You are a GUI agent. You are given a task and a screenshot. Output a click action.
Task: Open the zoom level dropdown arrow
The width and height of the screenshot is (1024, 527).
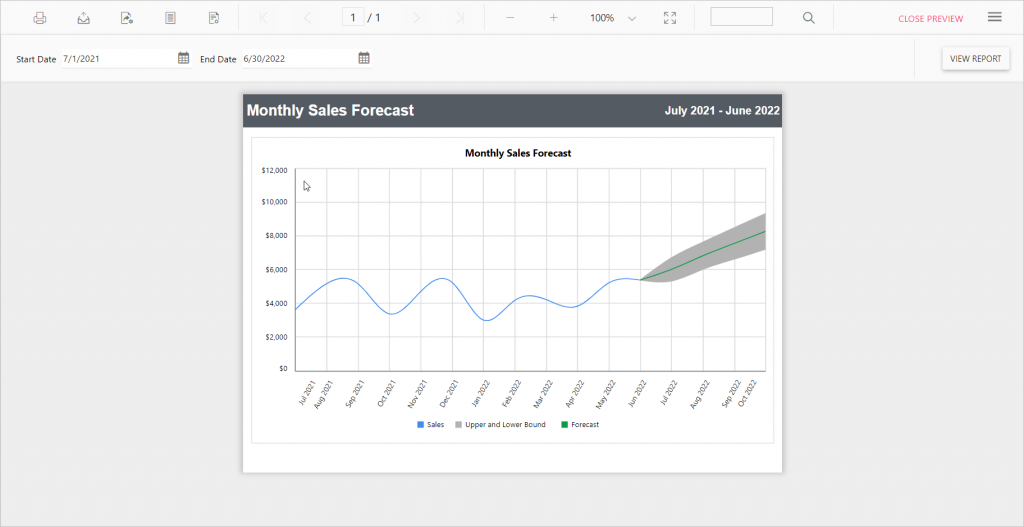(632, 19)
